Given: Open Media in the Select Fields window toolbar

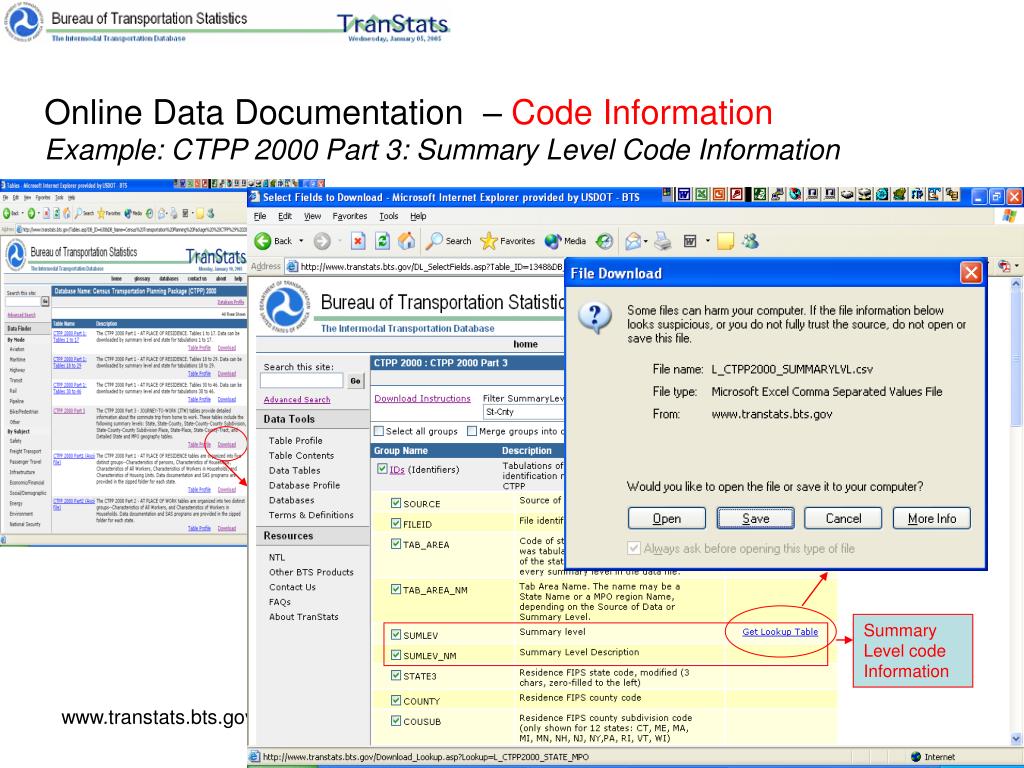Looking at the screenshot, I should point(566,241).
